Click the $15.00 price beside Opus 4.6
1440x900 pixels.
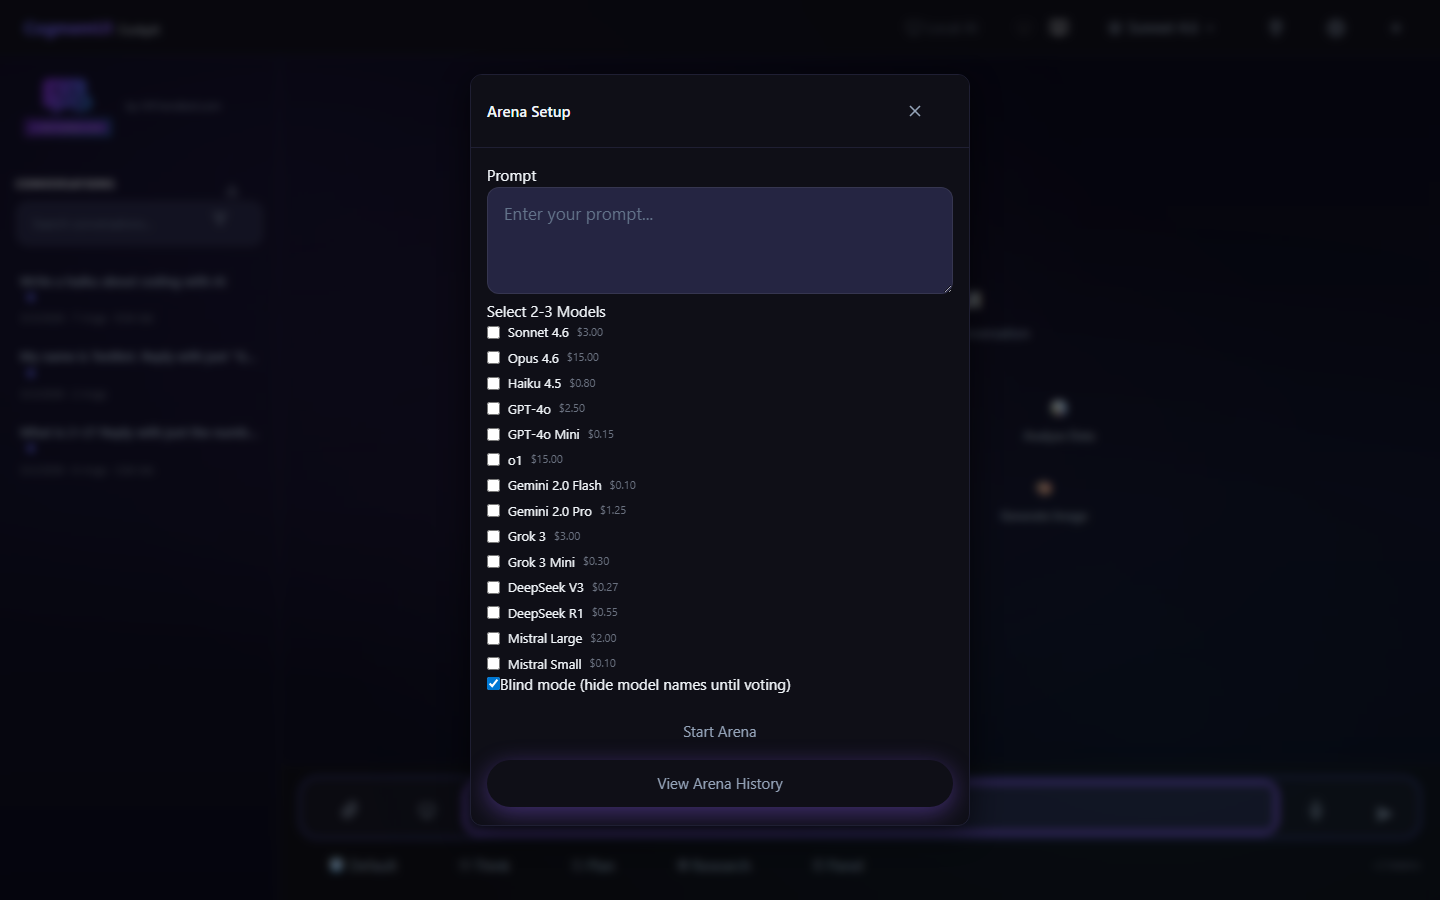583,358
